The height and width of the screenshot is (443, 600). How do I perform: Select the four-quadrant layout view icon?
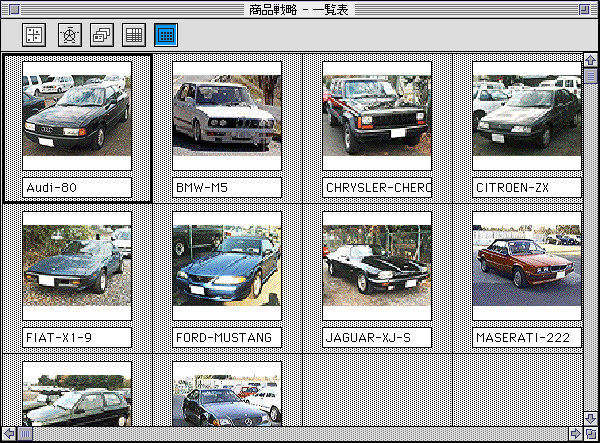tap(34, 35)
